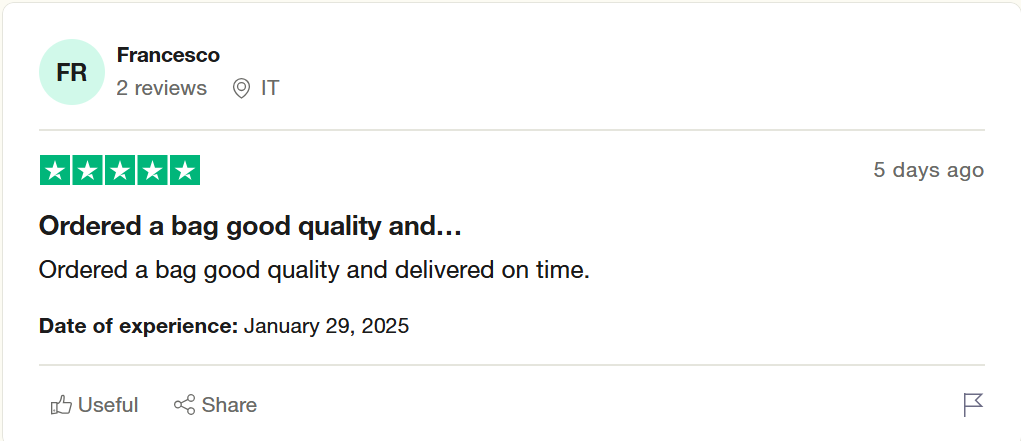This screenshot has height=441, width=1021.
Task: Open reviewer Francesco's profile name
Action: tap(168, 55)
